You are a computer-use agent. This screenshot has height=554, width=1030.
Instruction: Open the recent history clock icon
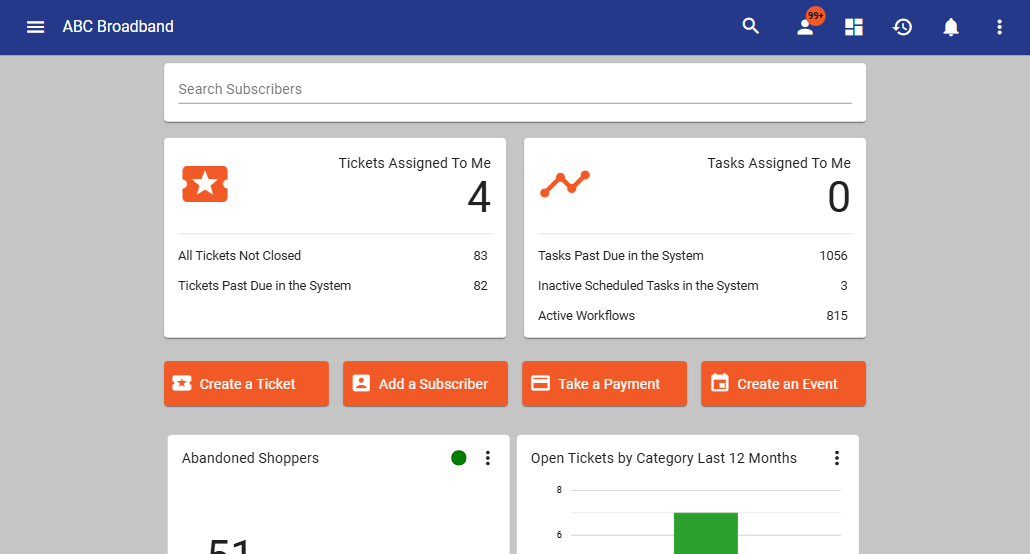902,27
